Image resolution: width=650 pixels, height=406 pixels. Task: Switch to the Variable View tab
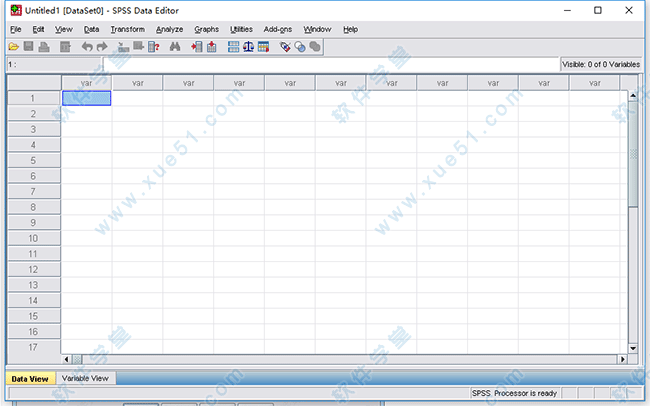point(85,378)
